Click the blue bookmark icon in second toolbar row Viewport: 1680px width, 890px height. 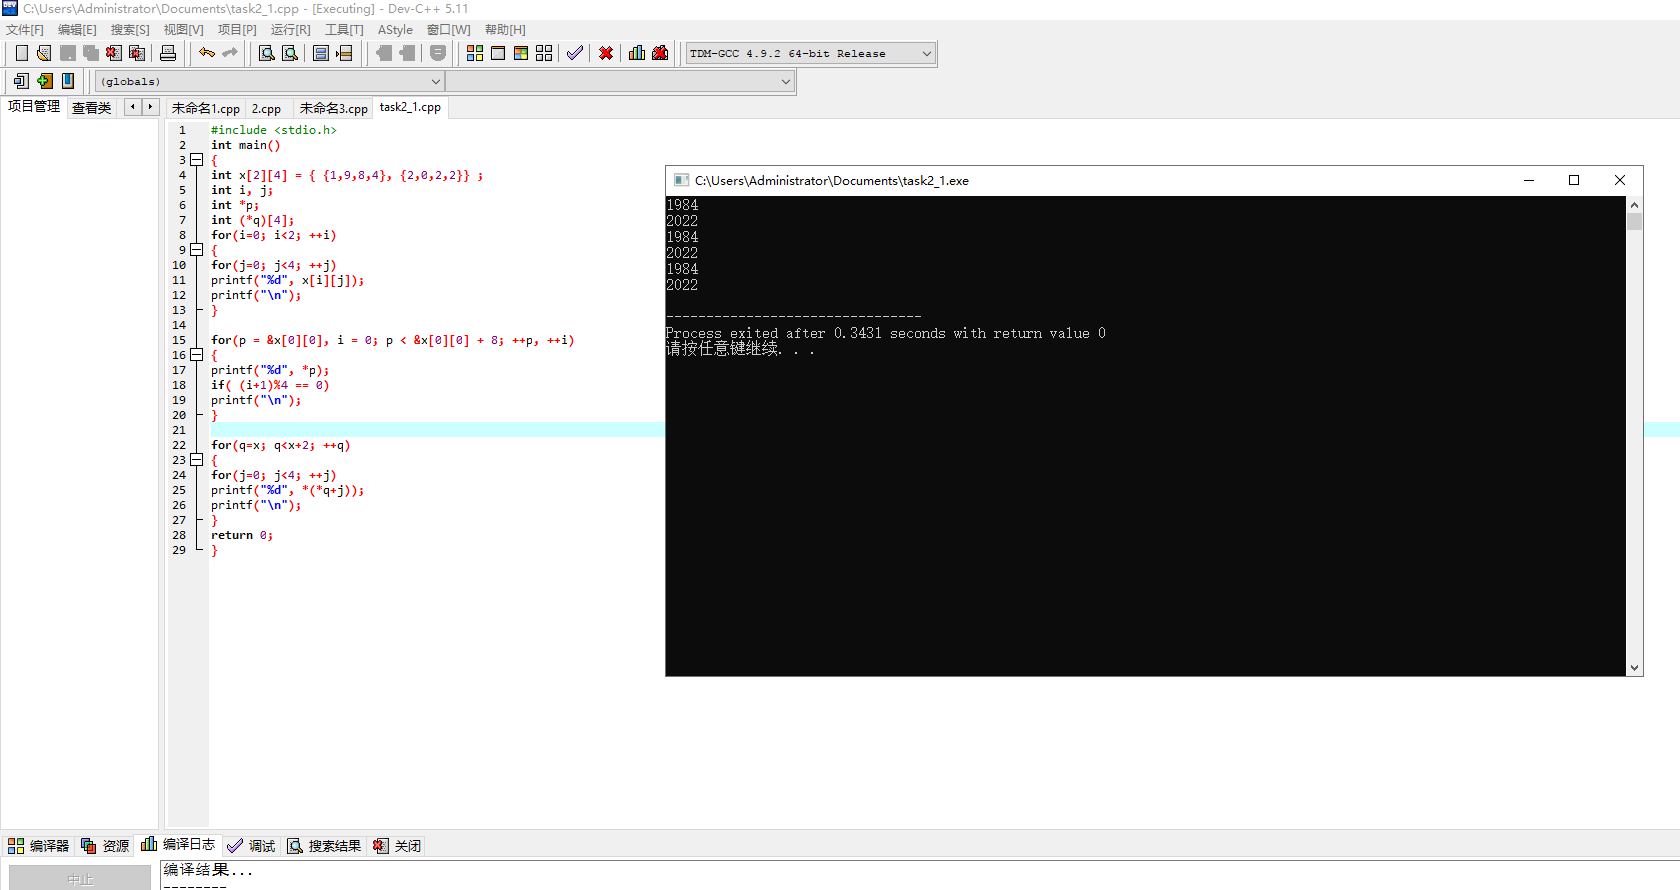click(68, 81)
